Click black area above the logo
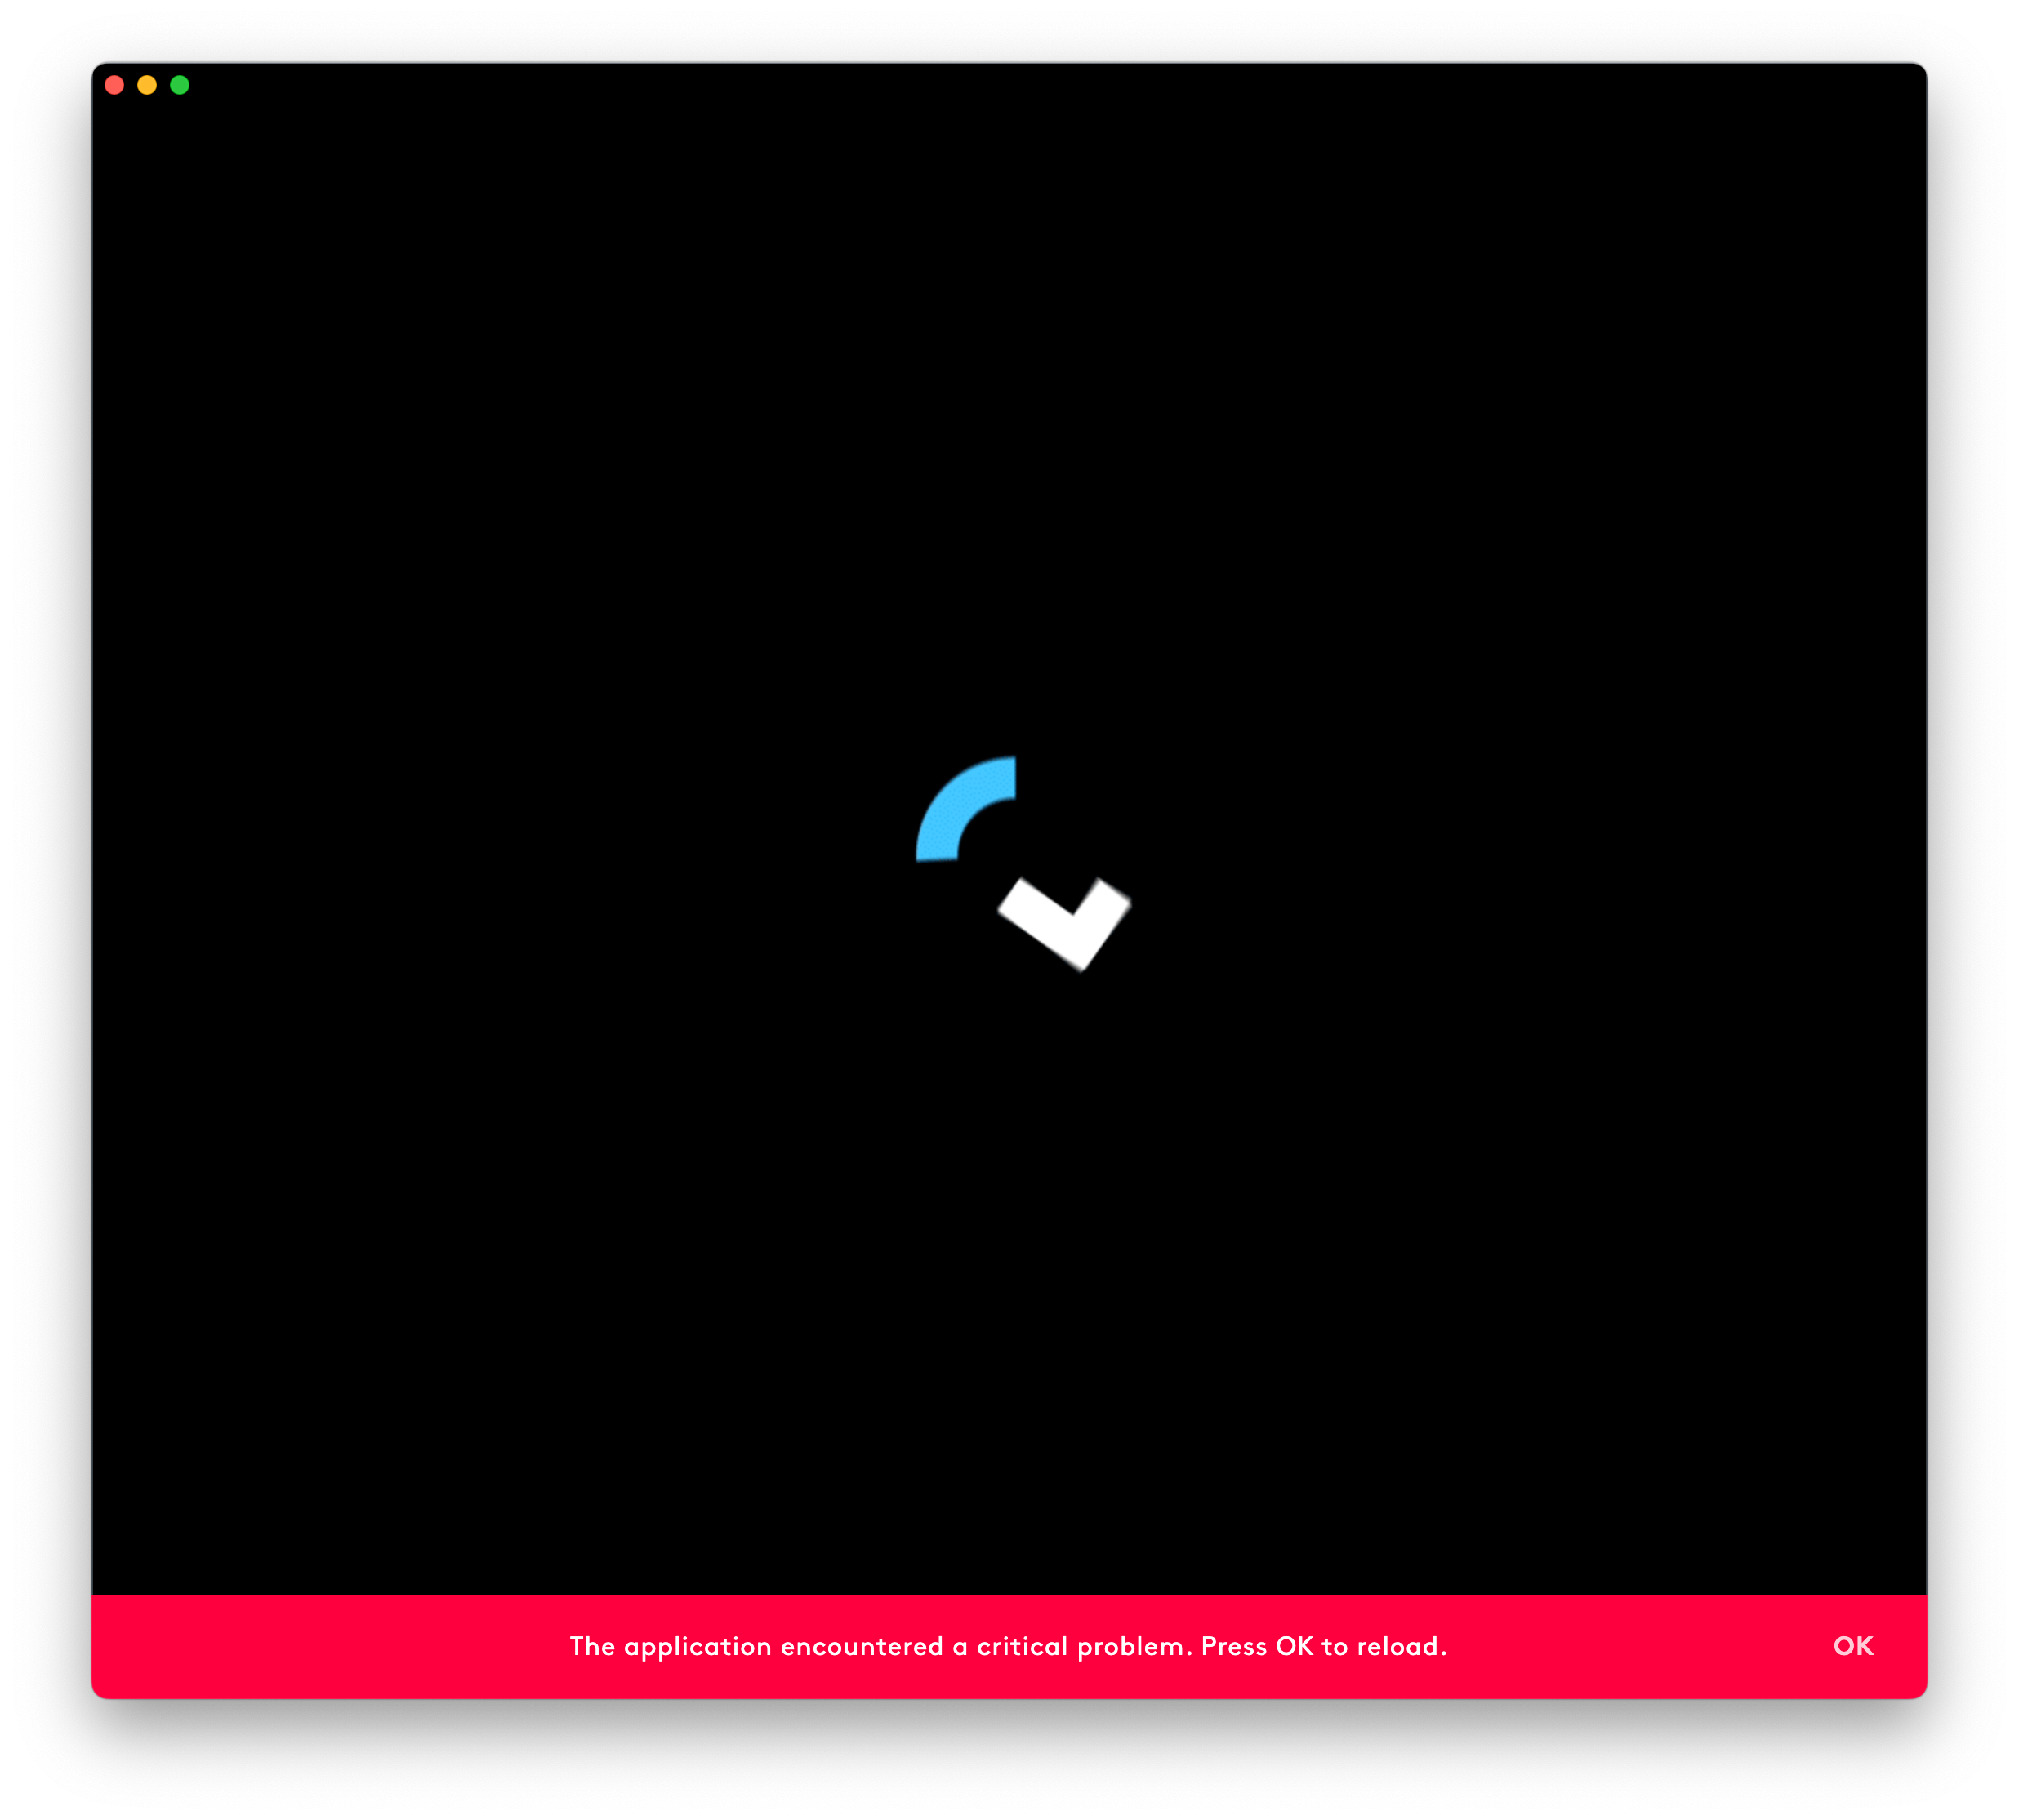 1010,450
